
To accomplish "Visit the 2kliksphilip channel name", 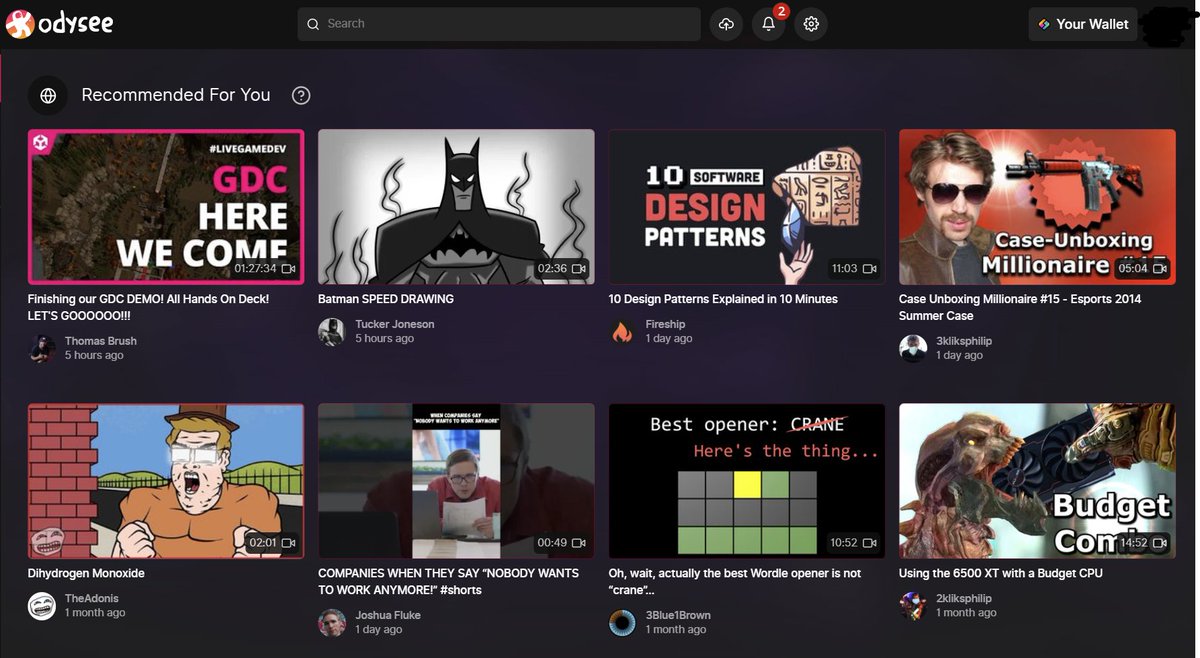I will [964, 598].
